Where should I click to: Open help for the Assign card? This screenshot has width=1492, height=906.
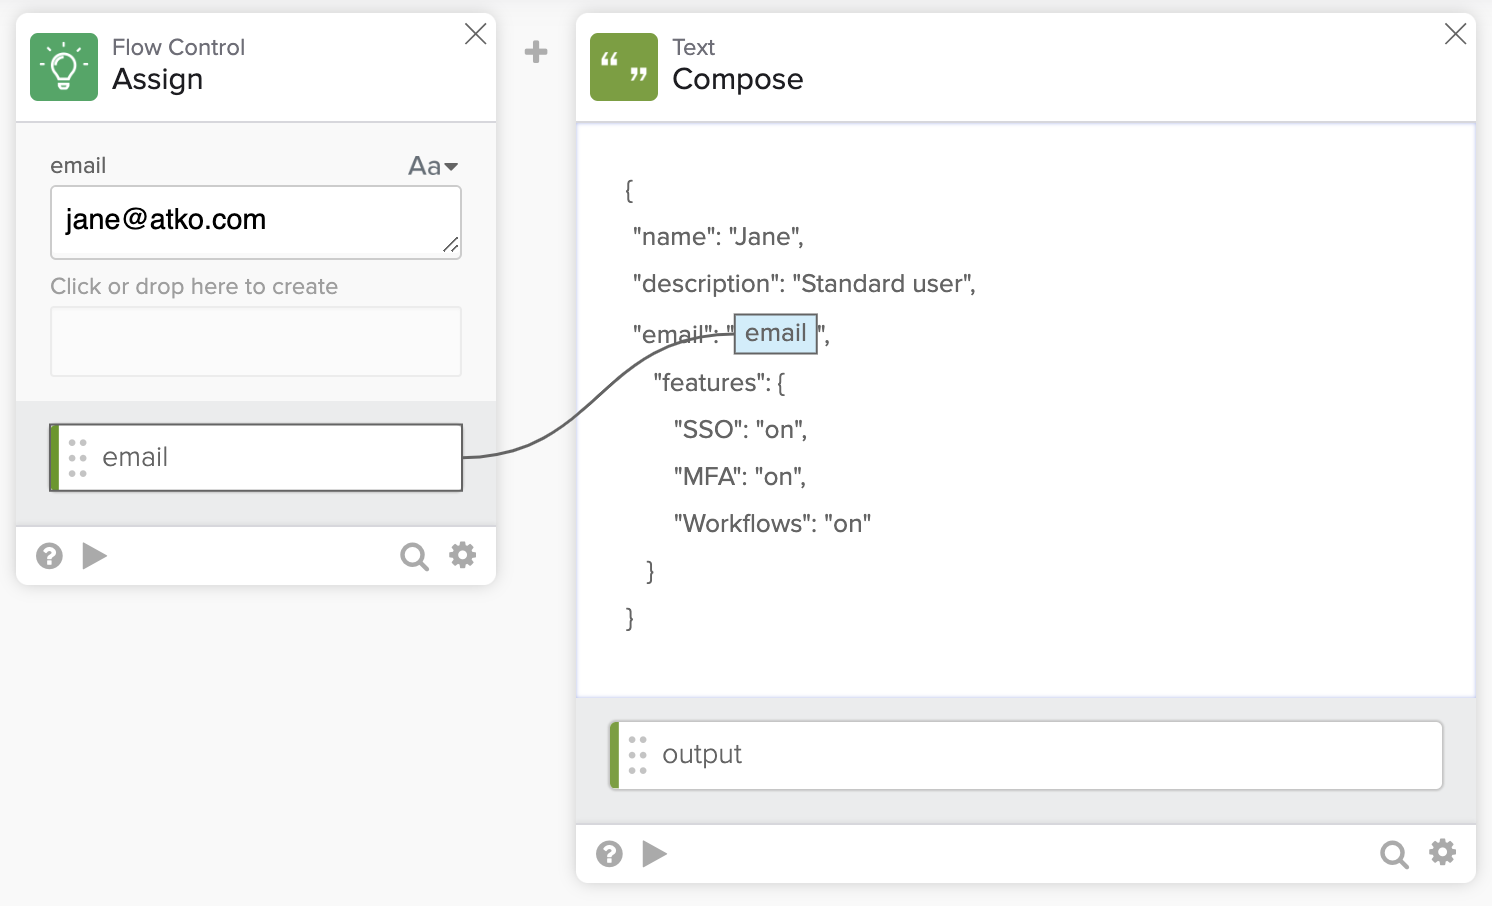pyautogui.click(x=49, y=556)
